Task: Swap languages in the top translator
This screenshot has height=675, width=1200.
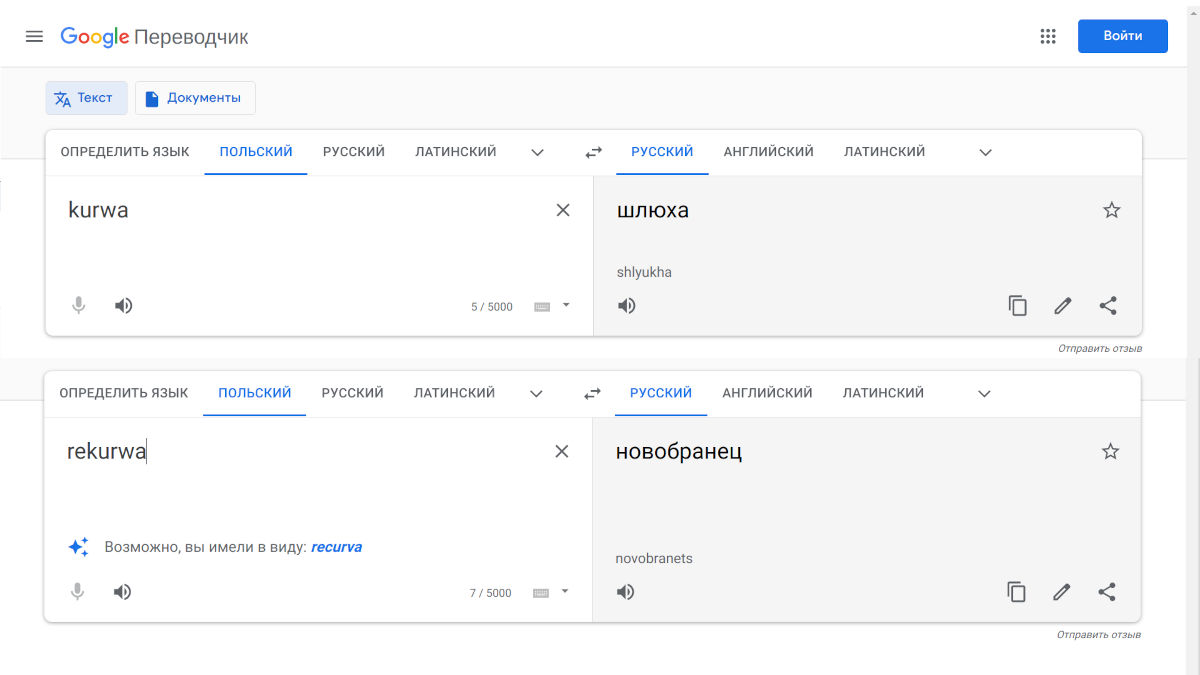Action: pos(594,153)
